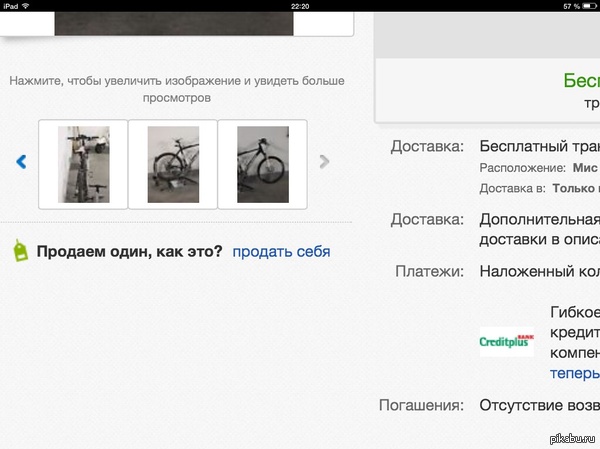Click the "Бесплатный" shipping description
The image size is (600, 449).
pyautogui.click(x=538, y=146)
